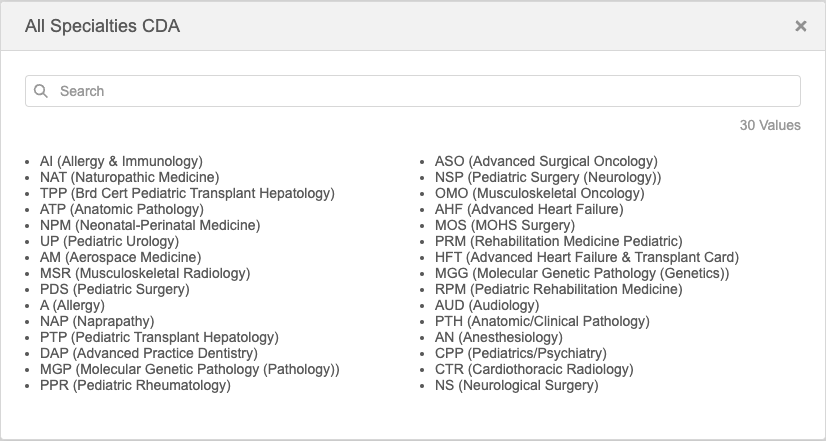Screen dimensions: 826x441
Task: Click the magnifier search icon
Action: pyautogui.click(x=41, y=91)
